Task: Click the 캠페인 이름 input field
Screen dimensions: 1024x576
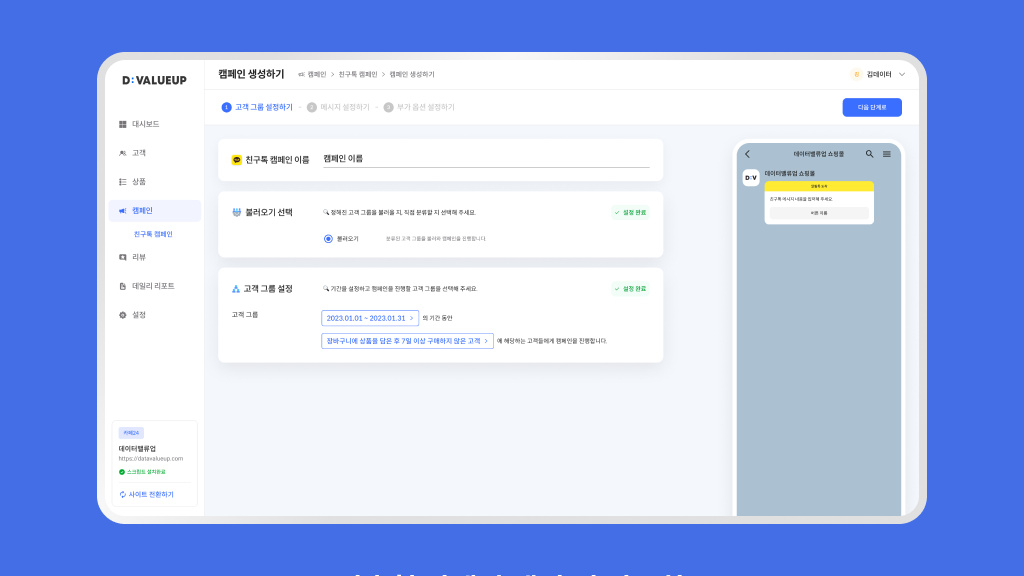Action: (x=486, y=159)
